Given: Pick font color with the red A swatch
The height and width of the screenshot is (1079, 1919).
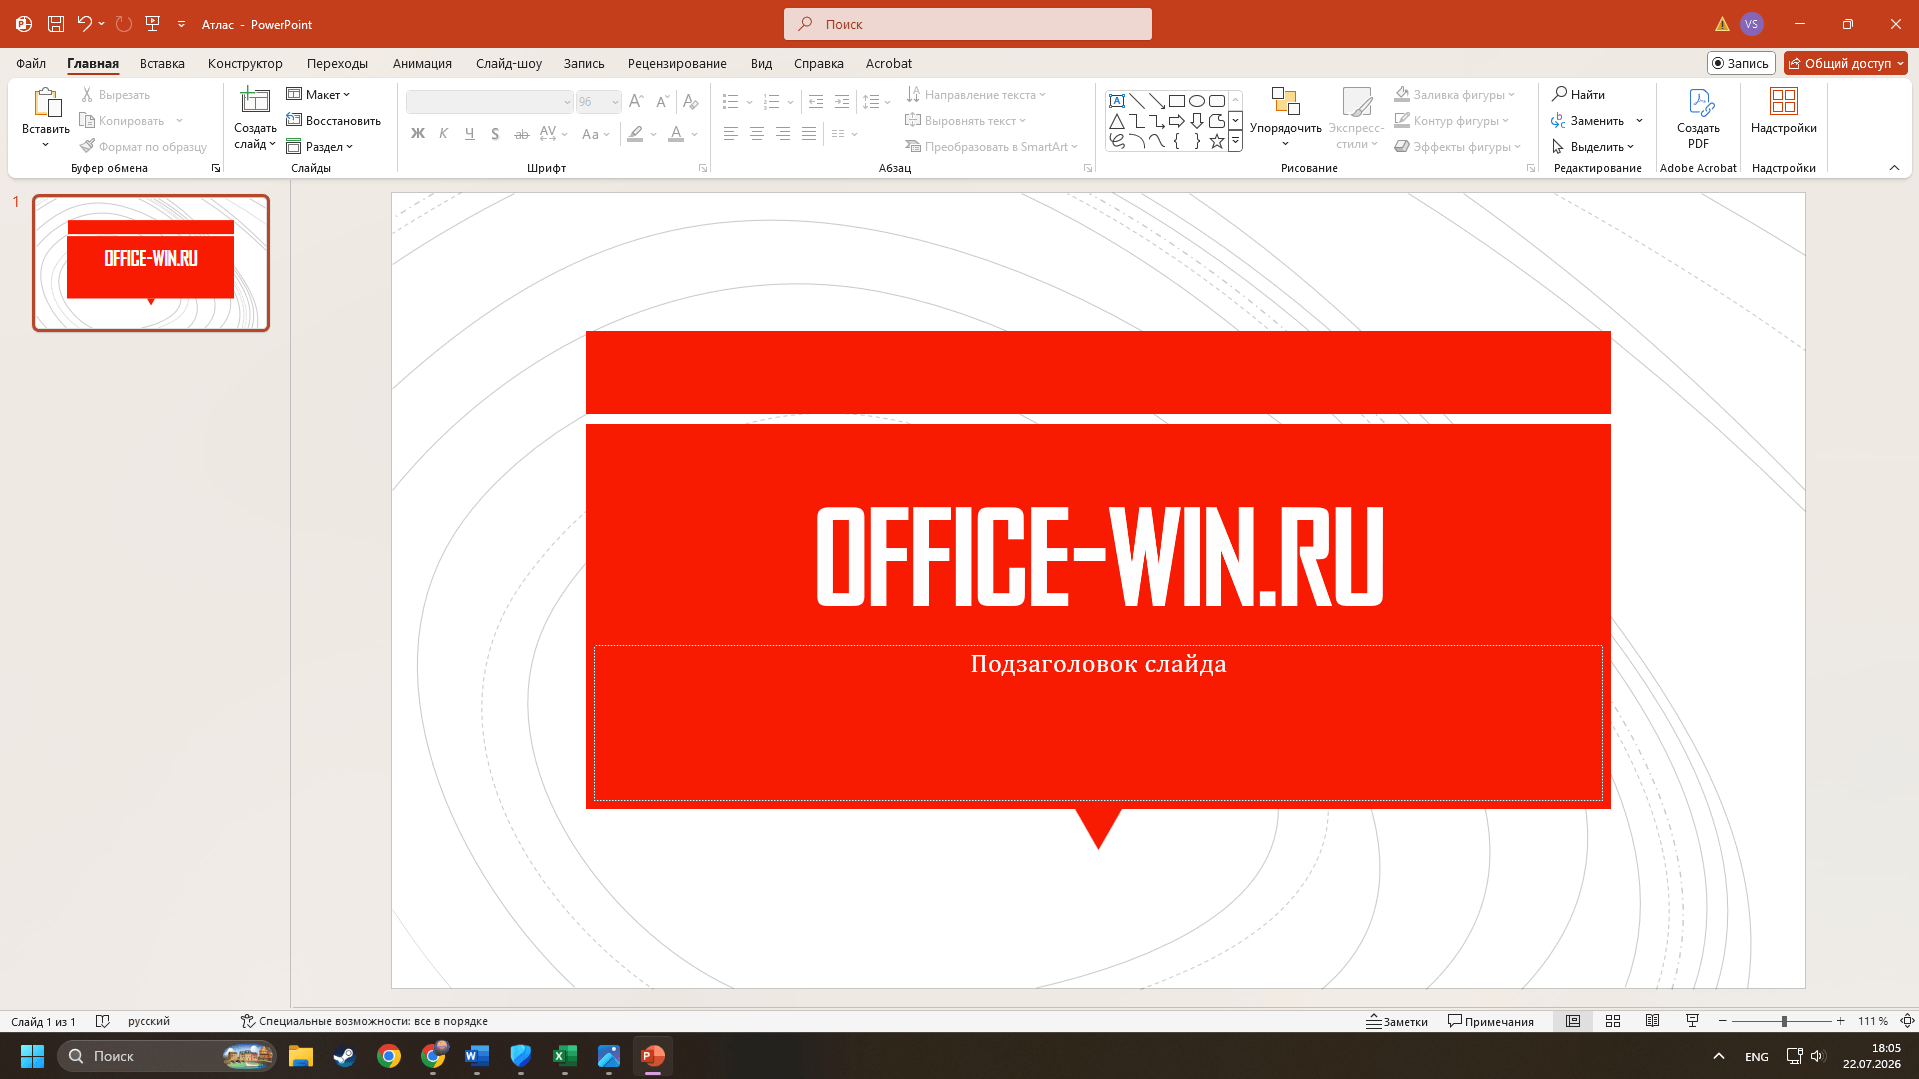Looking at the screenshot, I should (x=676, y=134).
